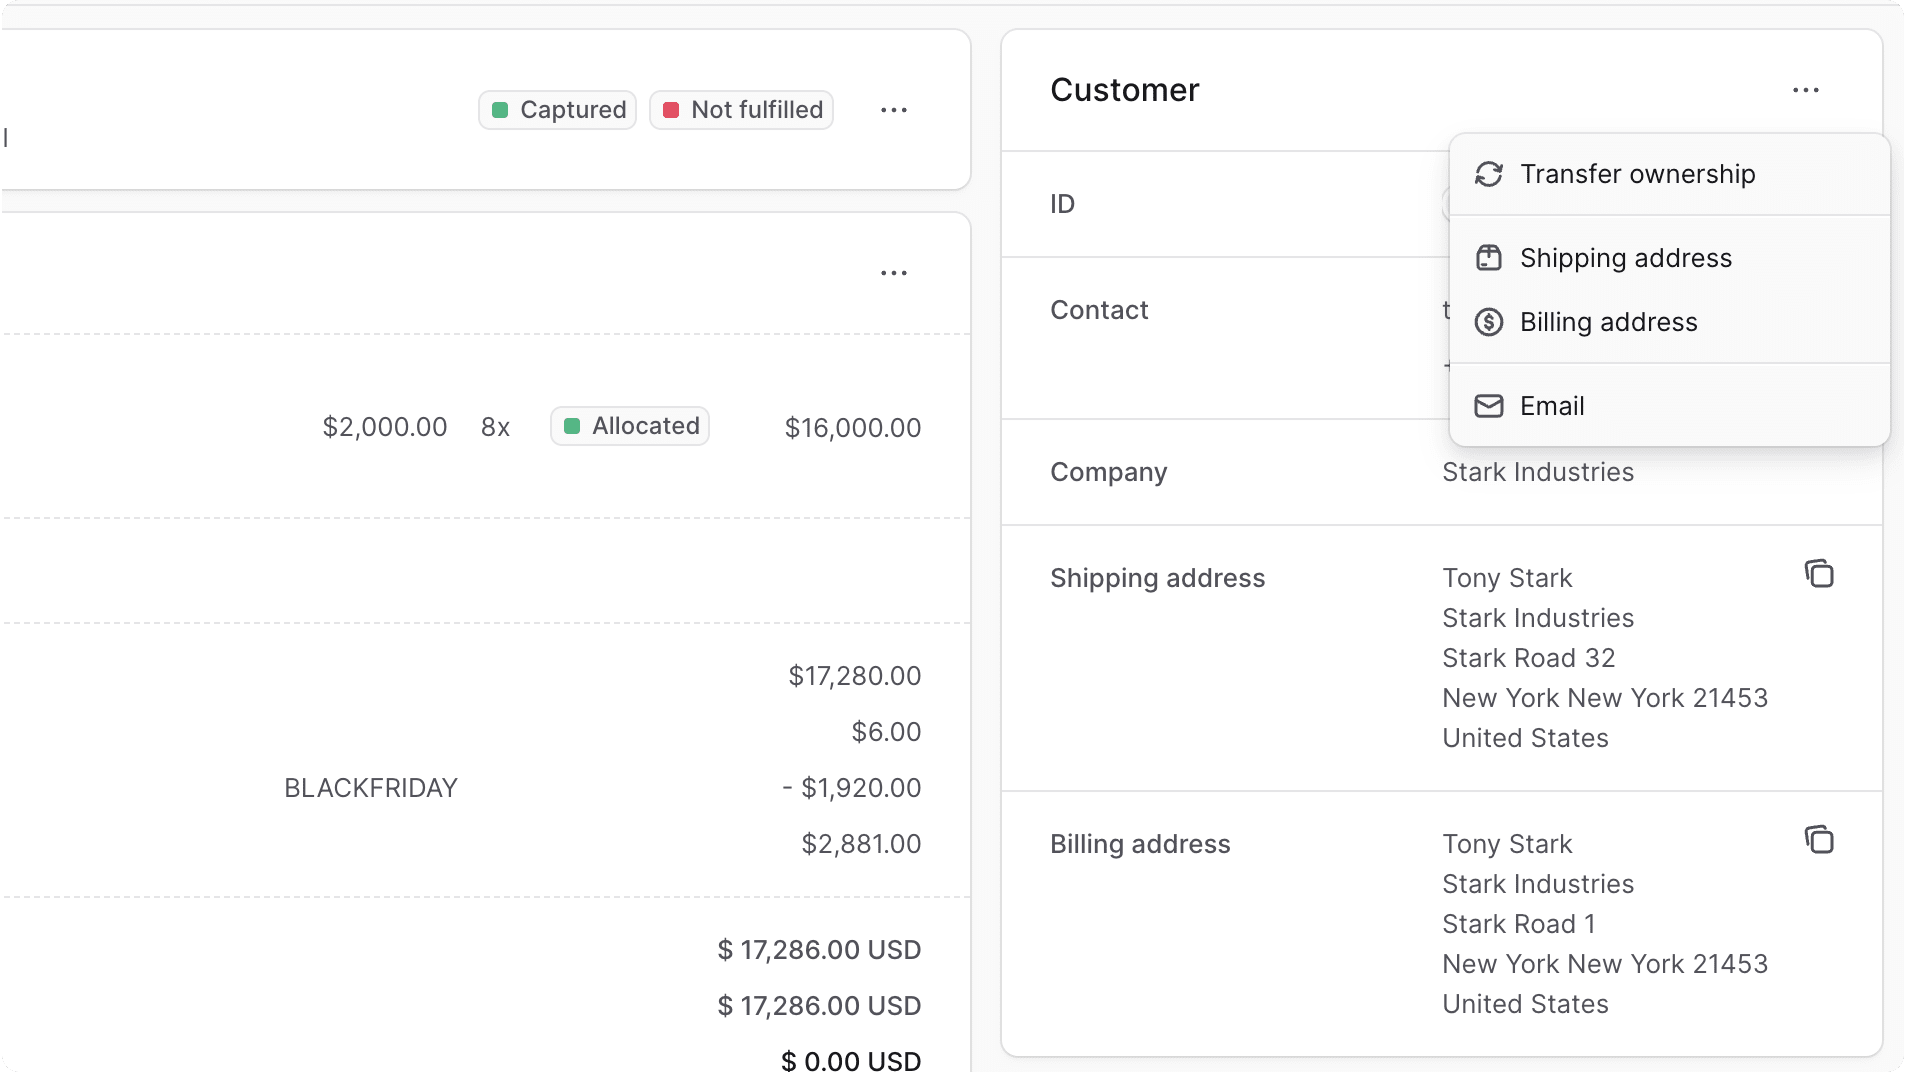The image size is (1906, 1072).
Task: Choose Email in the customer menu
Action: [1551, 406]
